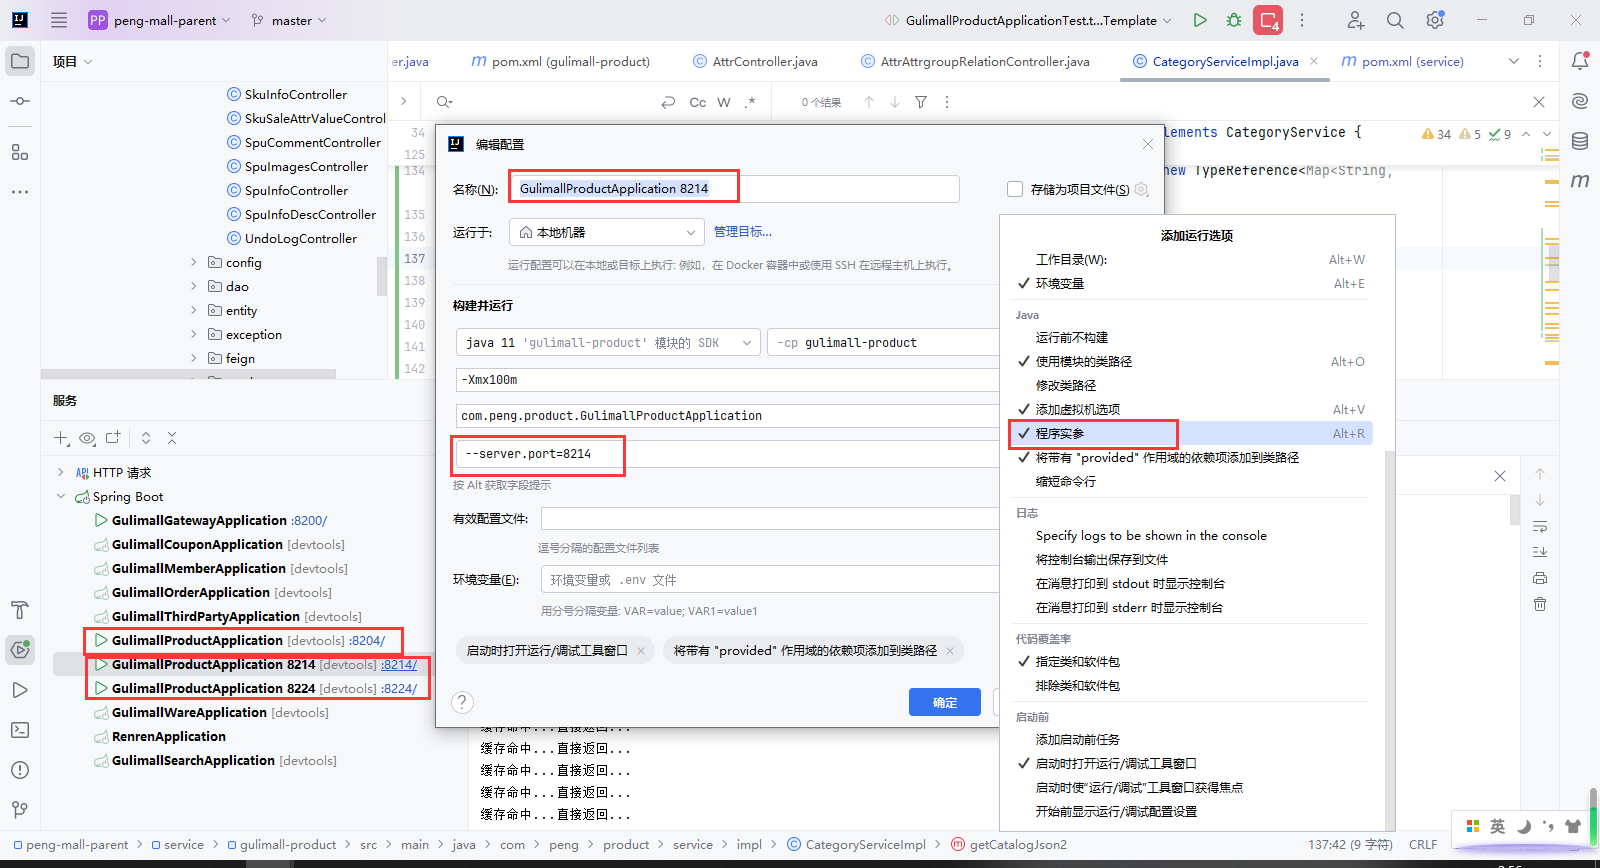Open the Commit tool window icon

20,101
